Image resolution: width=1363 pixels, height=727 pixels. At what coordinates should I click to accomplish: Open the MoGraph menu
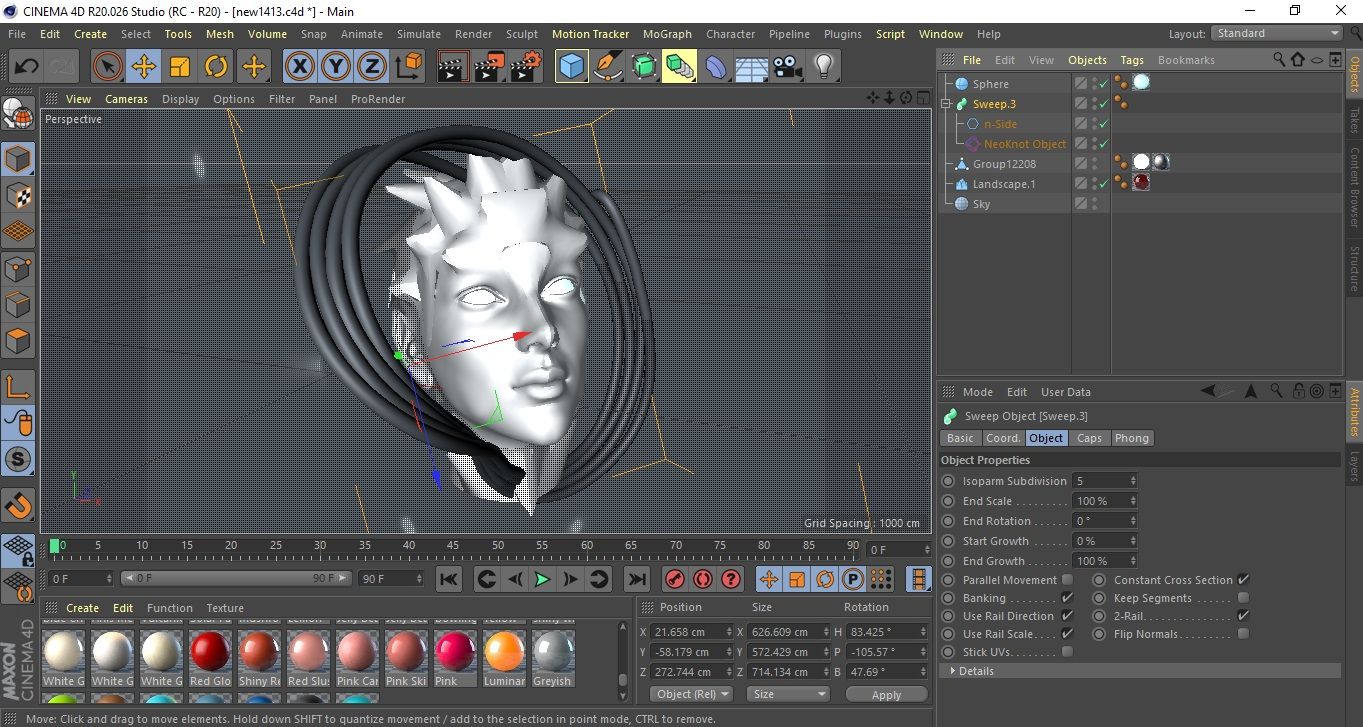[x=667, y=34]
